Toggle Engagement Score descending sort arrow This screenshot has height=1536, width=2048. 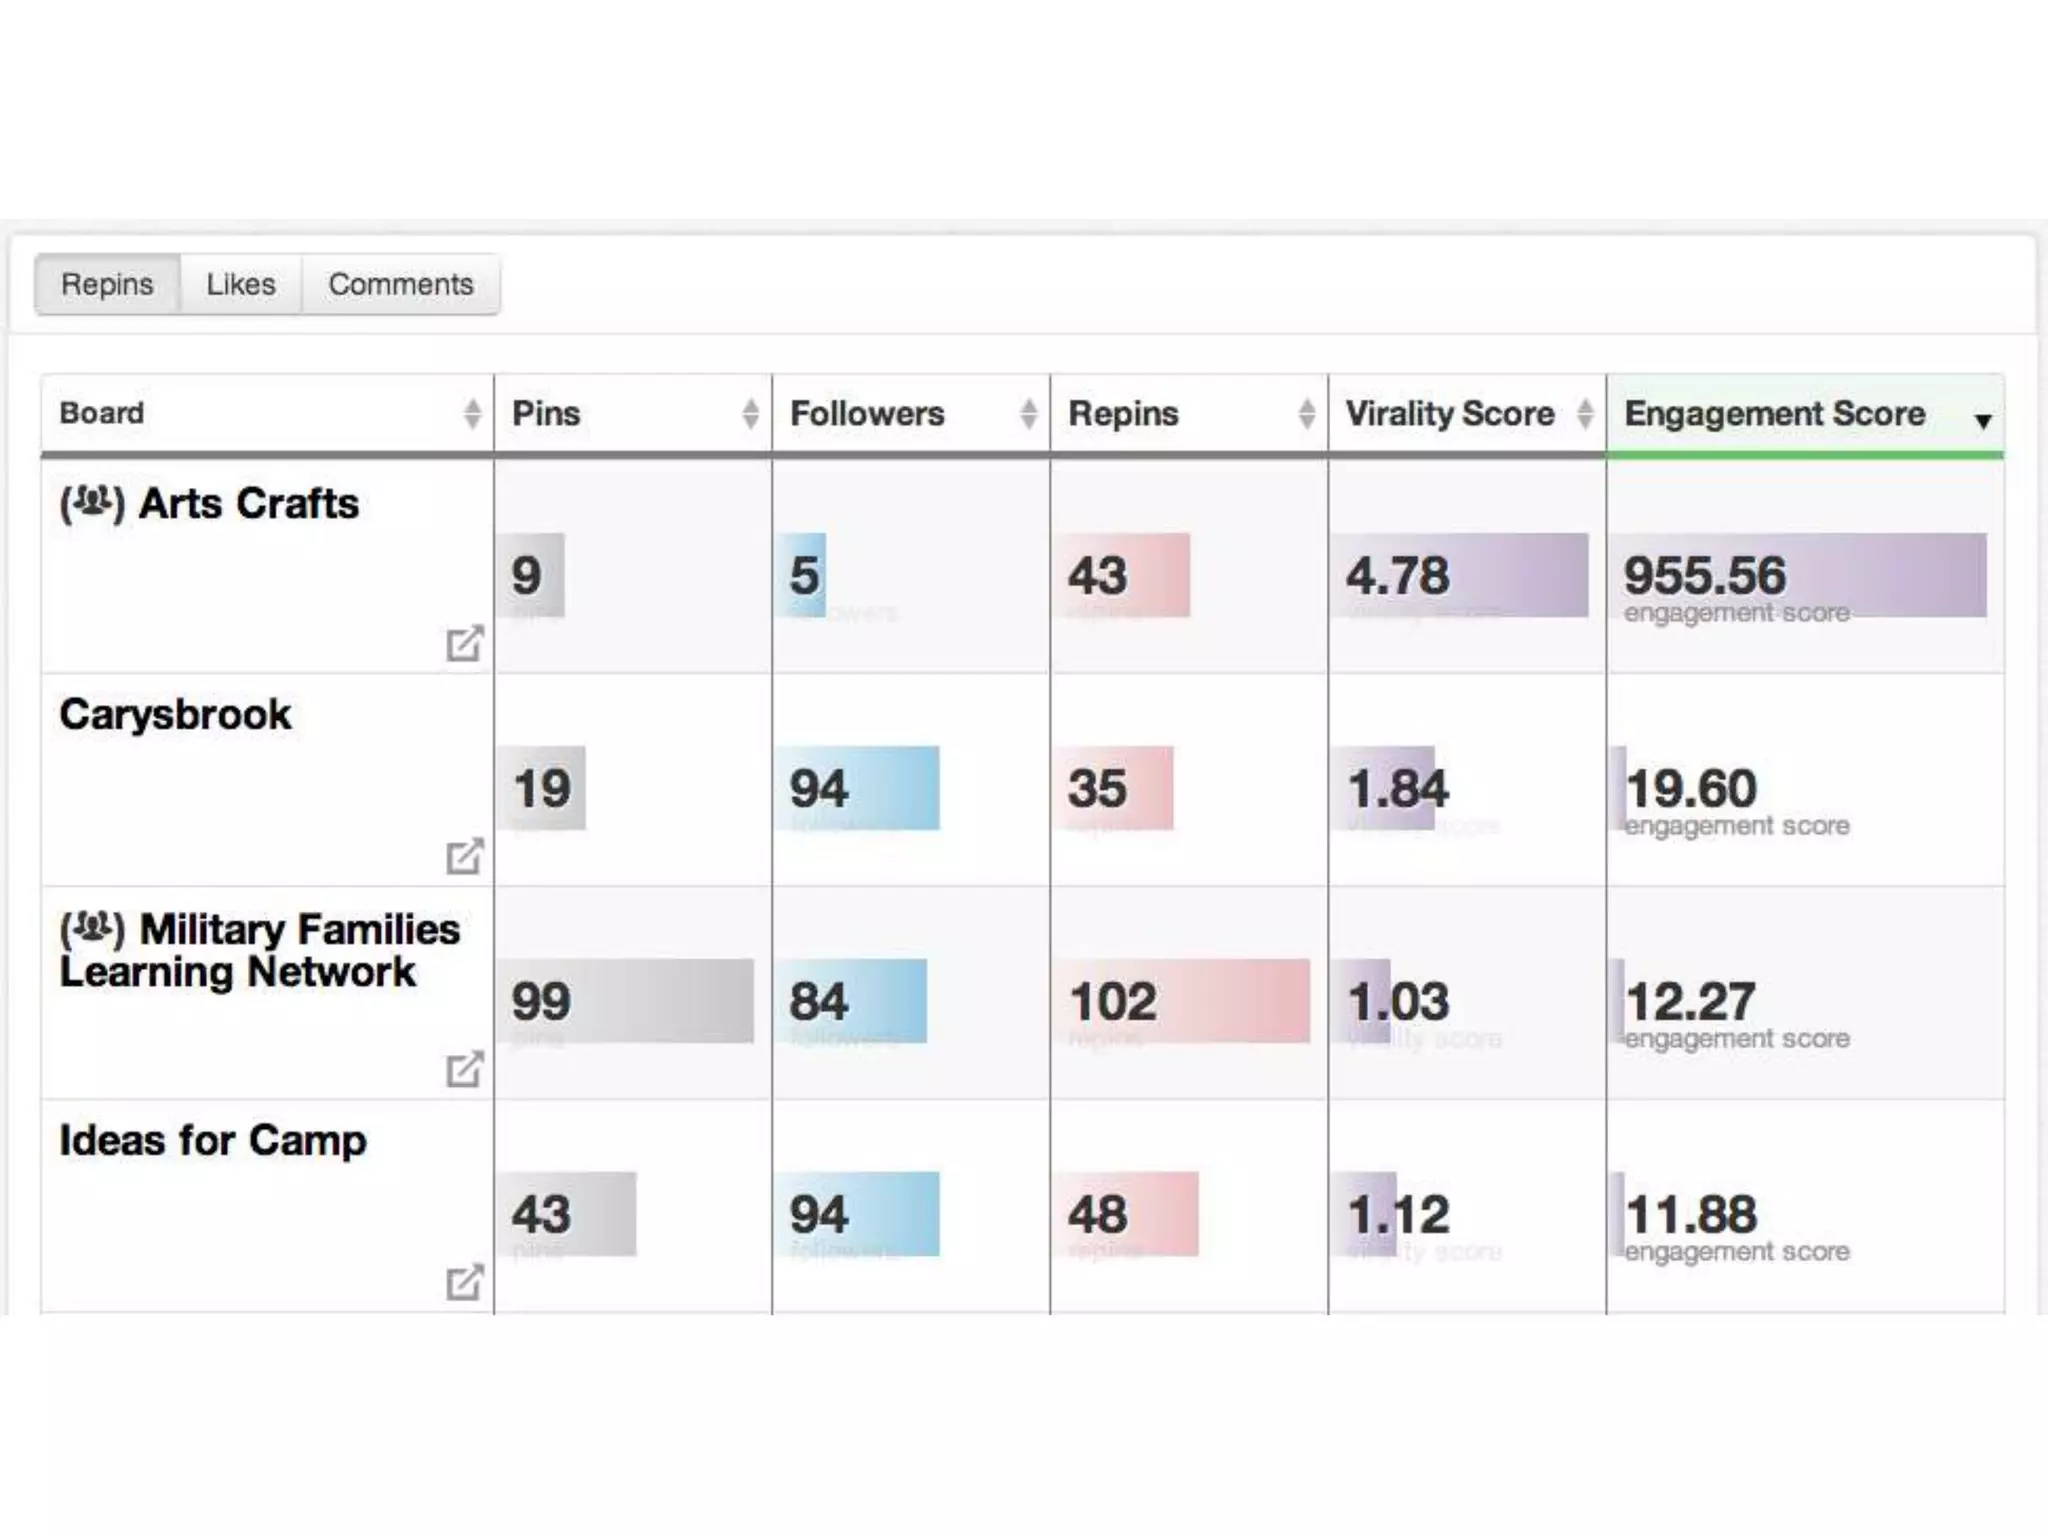(x=1983, y=421)
